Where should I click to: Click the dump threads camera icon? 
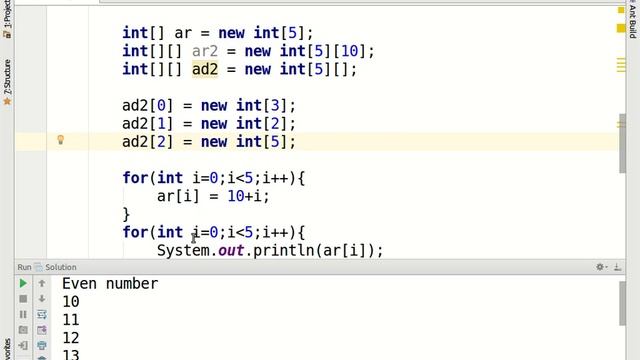(23, 330)
